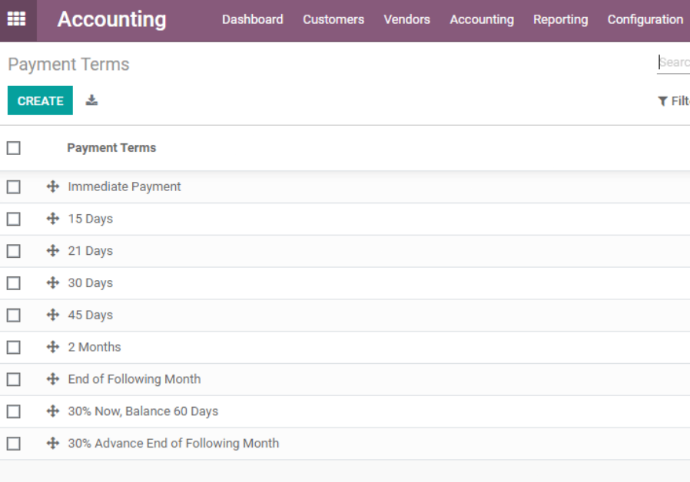The height and width of the screenshot is (482, 690).
Task: Check the 30% Advance End of Following Month checkbox
Action: pos(14,444)
